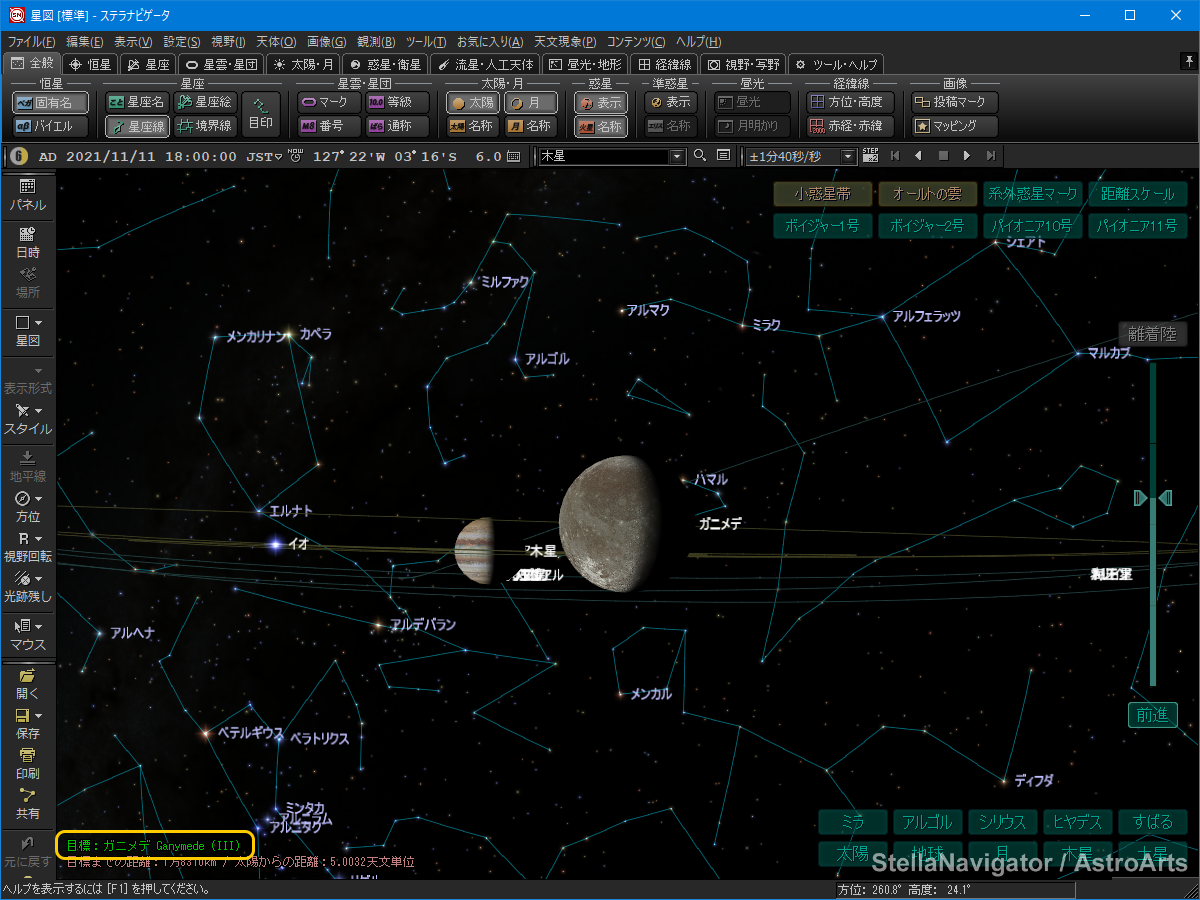1200x900 pixels.
Task: Jump to ヒヤデス button
Action: coord(1078,822)
